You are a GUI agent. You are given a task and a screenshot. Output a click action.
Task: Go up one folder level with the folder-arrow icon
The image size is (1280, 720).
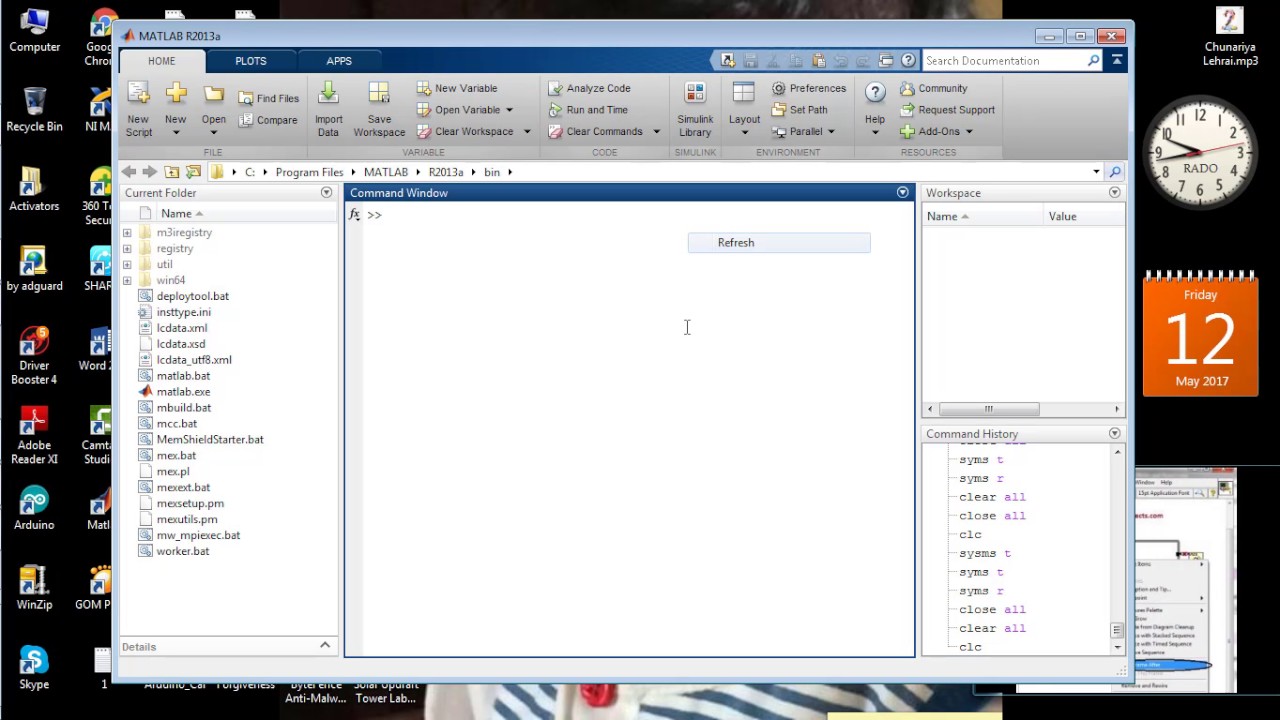(x=172, y=172)
